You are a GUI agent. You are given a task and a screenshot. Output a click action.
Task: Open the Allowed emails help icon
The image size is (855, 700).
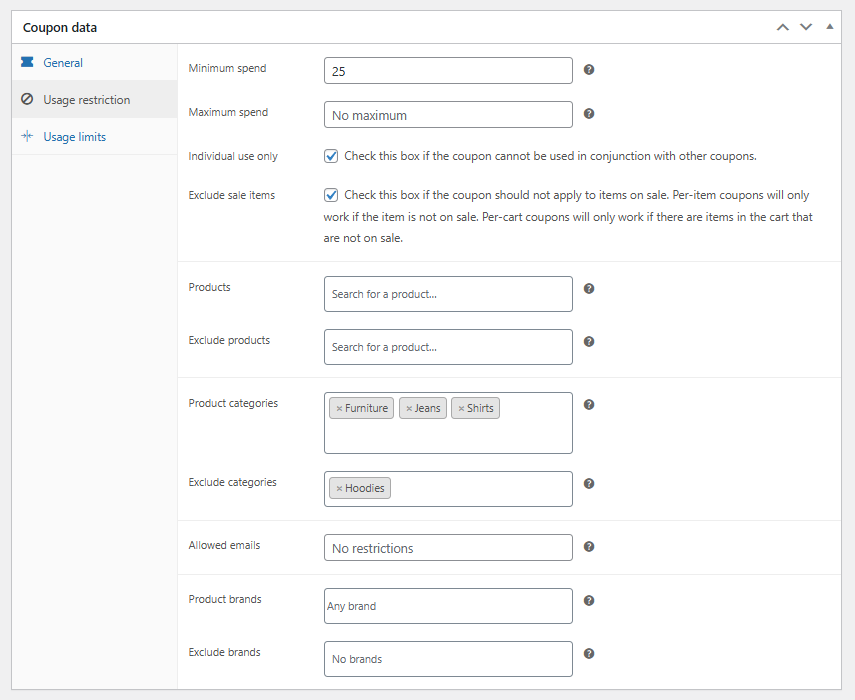(589, 546)
